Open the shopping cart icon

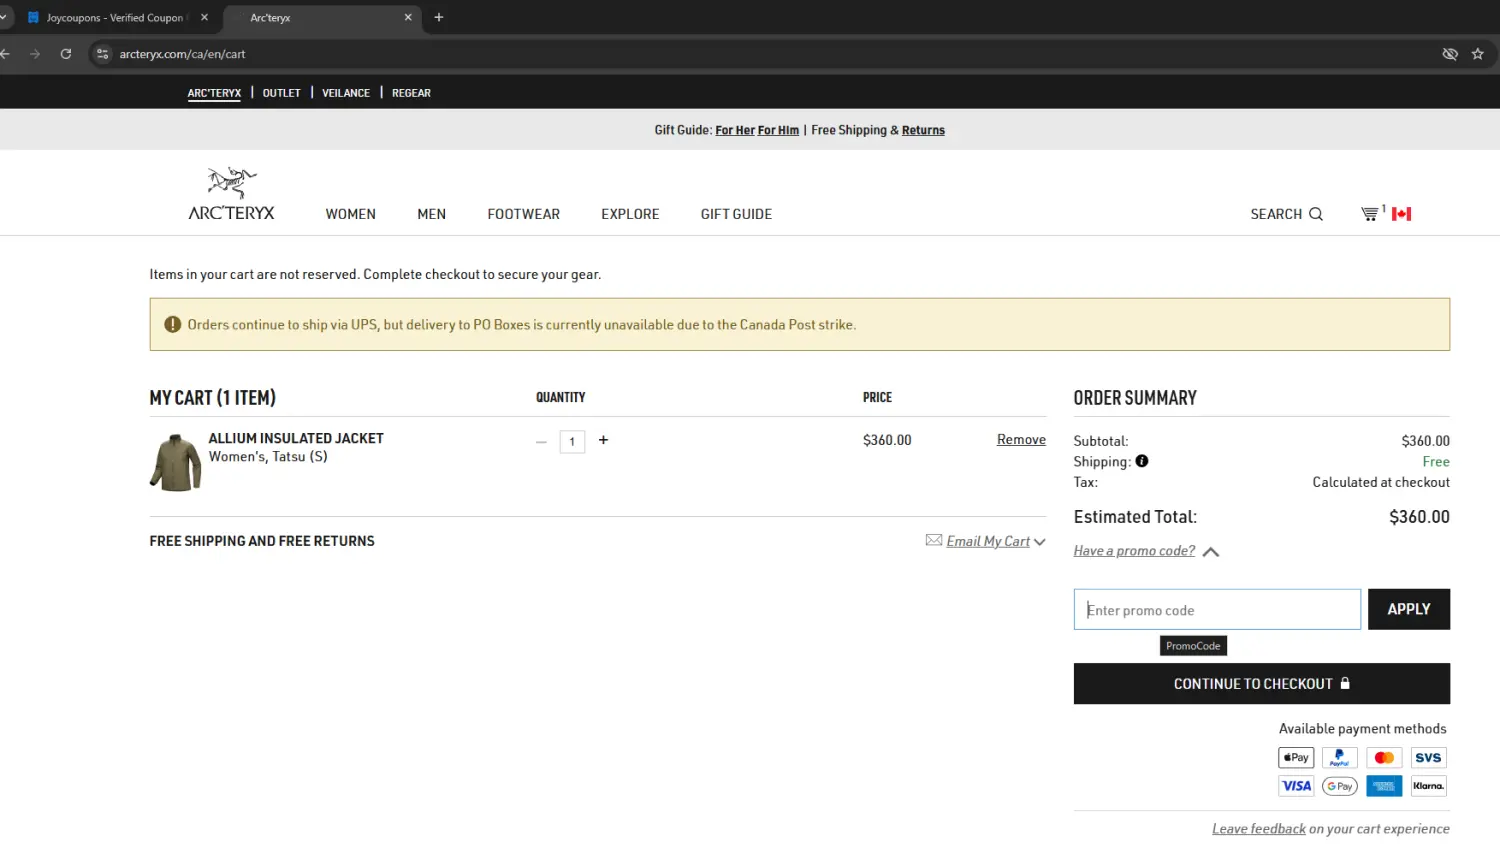tap(1369, 214)
